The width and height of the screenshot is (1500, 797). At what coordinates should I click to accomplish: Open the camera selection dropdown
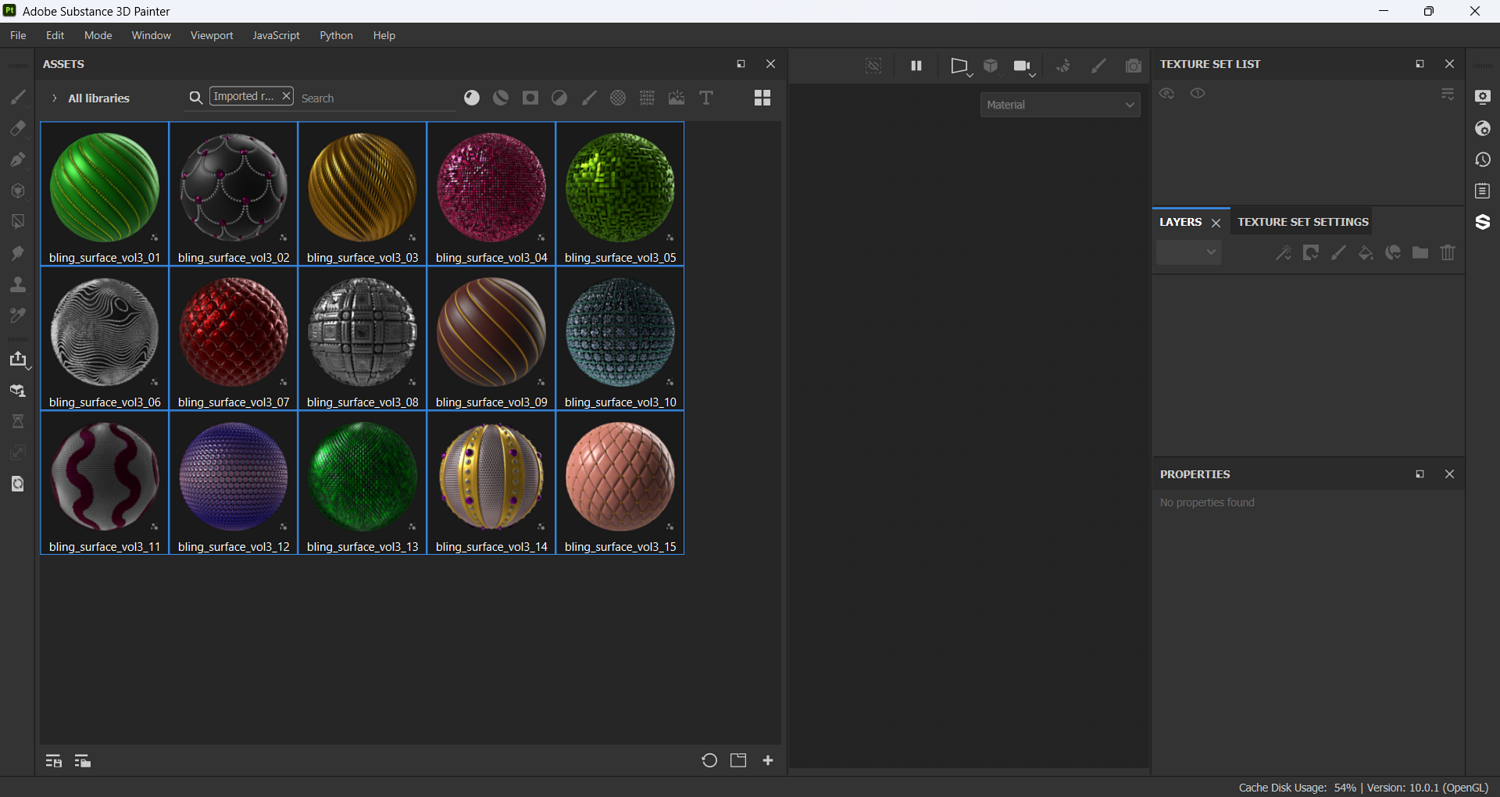point(1024,67)
